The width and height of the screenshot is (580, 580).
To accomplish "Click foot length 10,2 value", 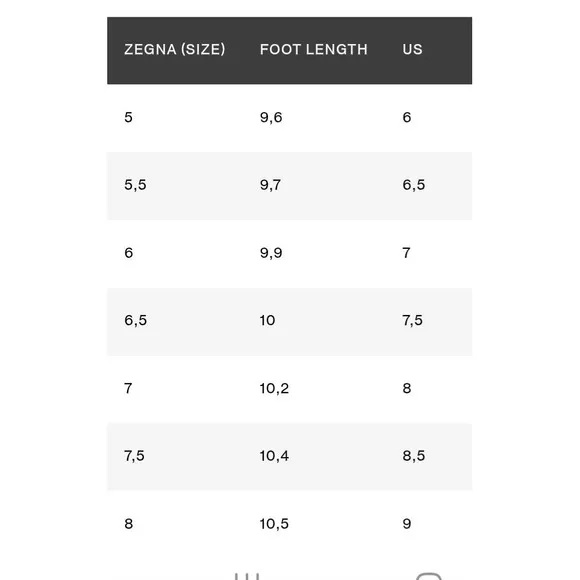I will click(274, 388).
